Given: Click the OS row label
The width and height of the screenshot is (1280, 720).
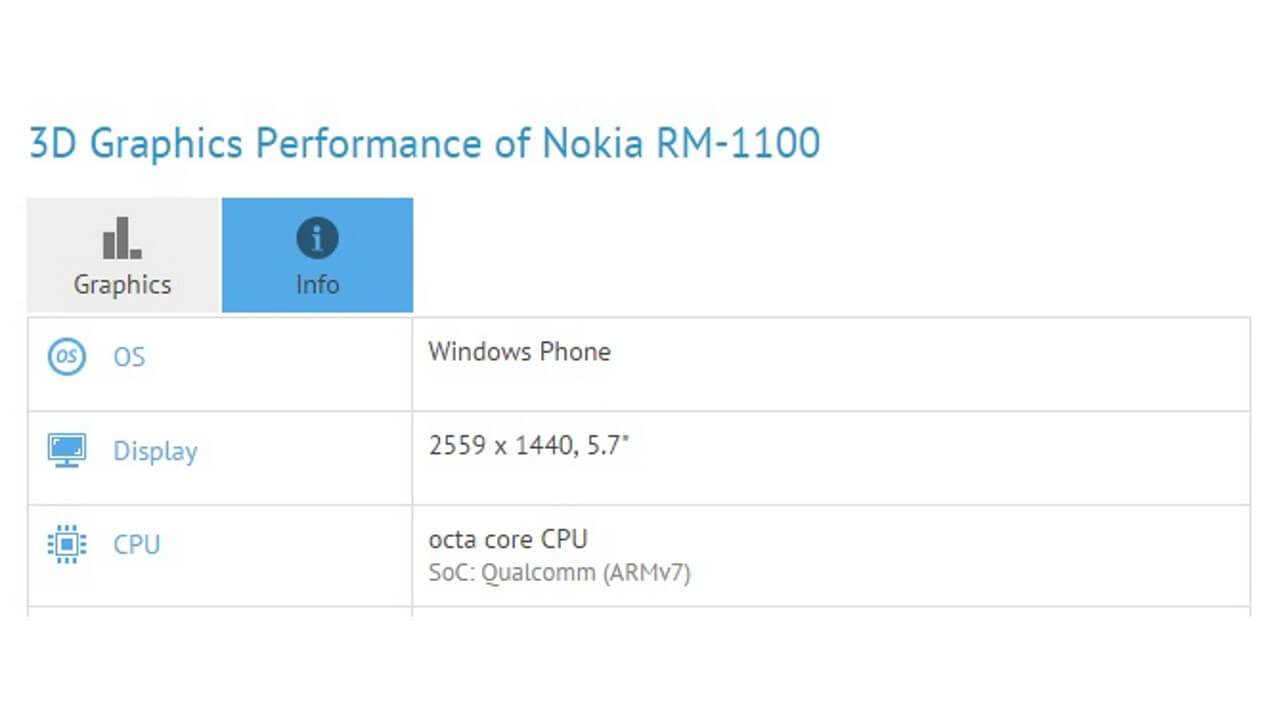Looking at the screenshot, I should tap(129, 357).
